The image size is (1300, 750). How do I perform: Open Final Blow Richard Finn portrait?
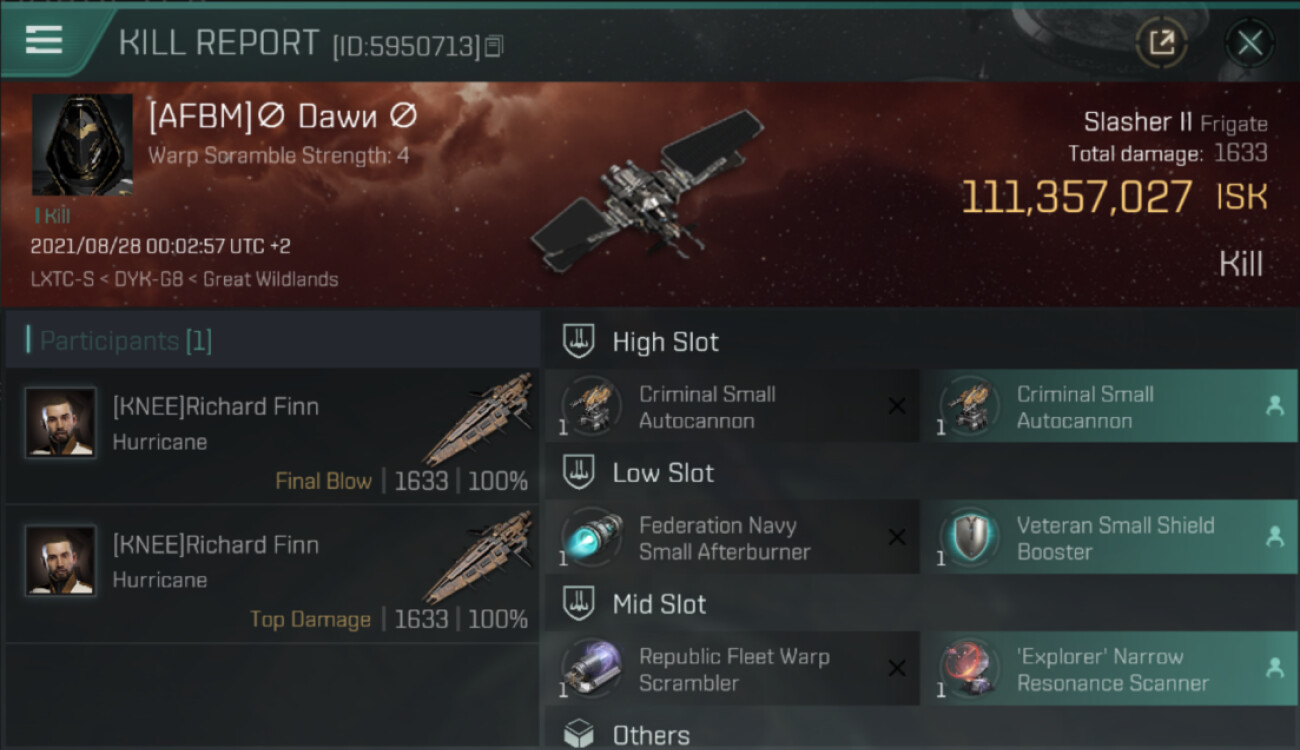click(61, 423)
